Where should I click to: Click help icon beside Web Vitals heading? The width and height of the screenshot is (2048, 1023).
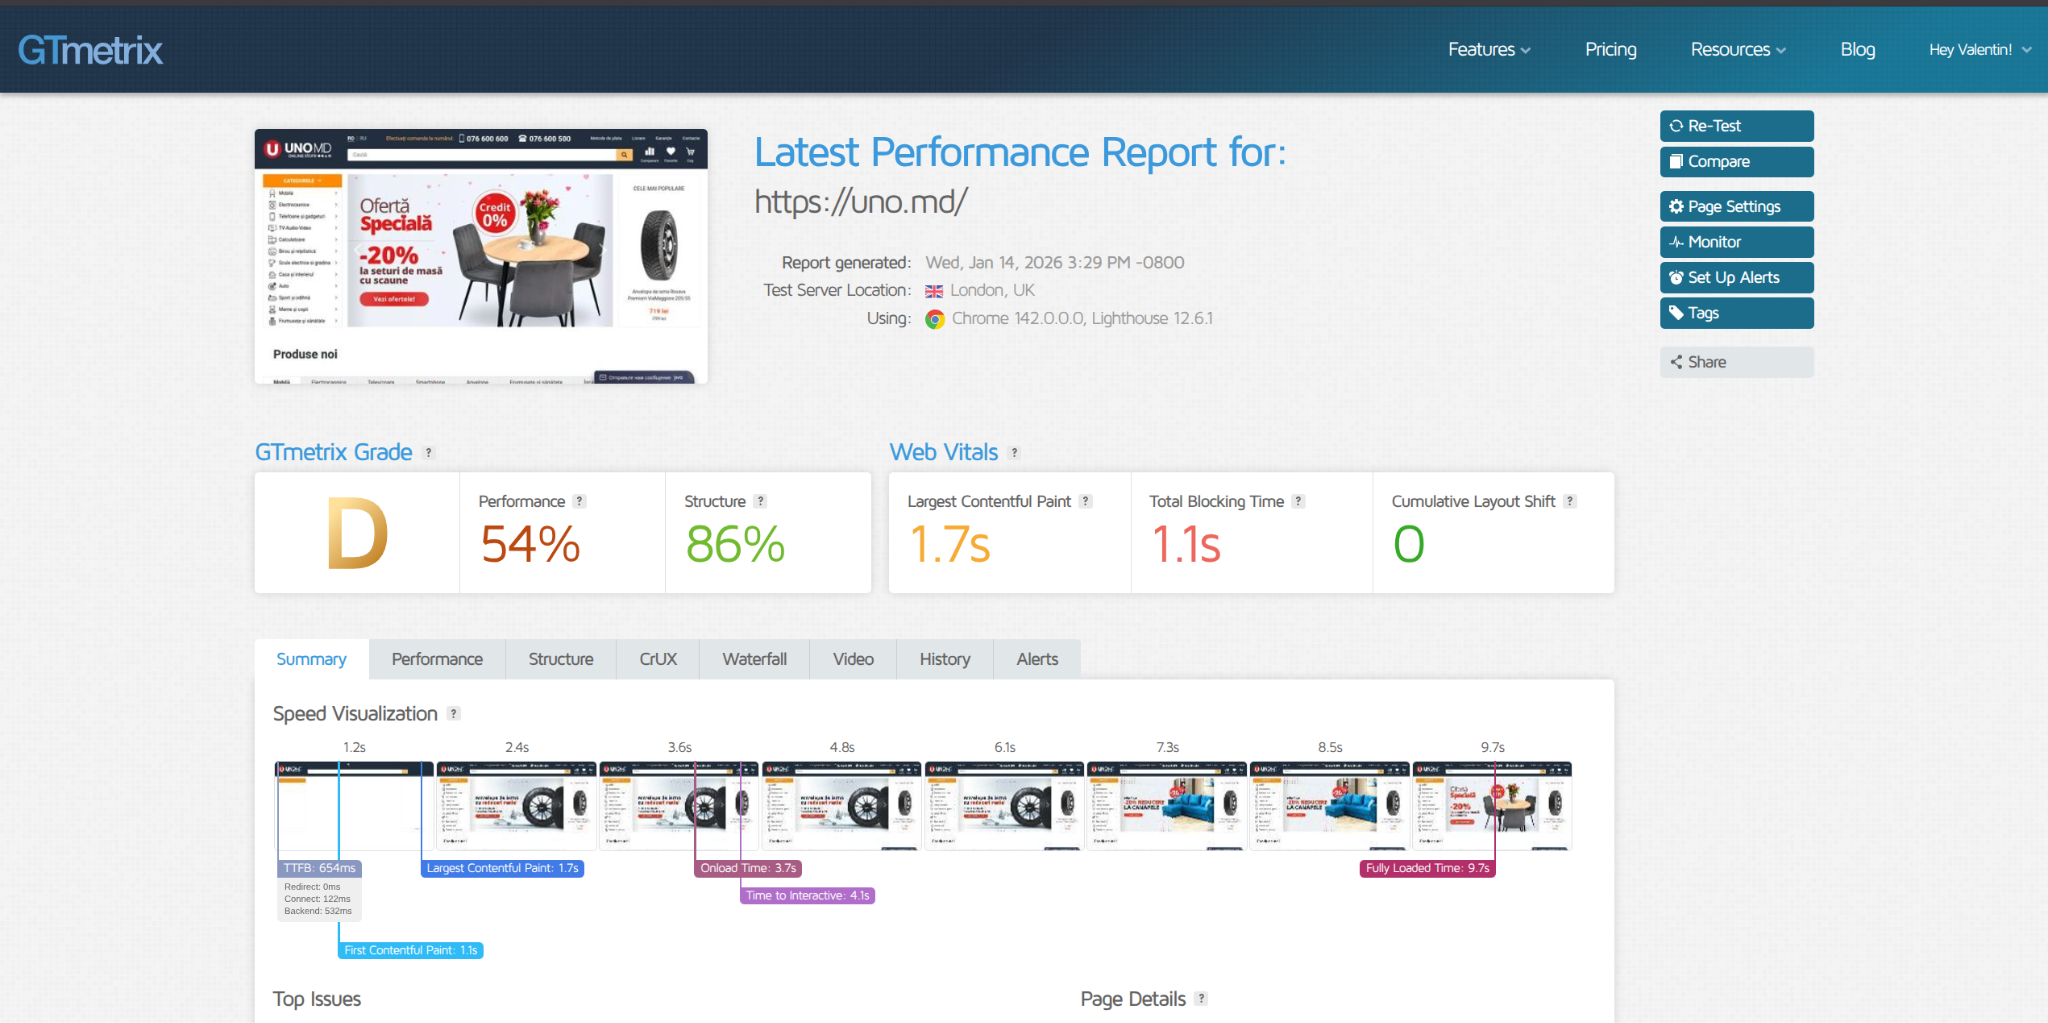point(1014,453)
